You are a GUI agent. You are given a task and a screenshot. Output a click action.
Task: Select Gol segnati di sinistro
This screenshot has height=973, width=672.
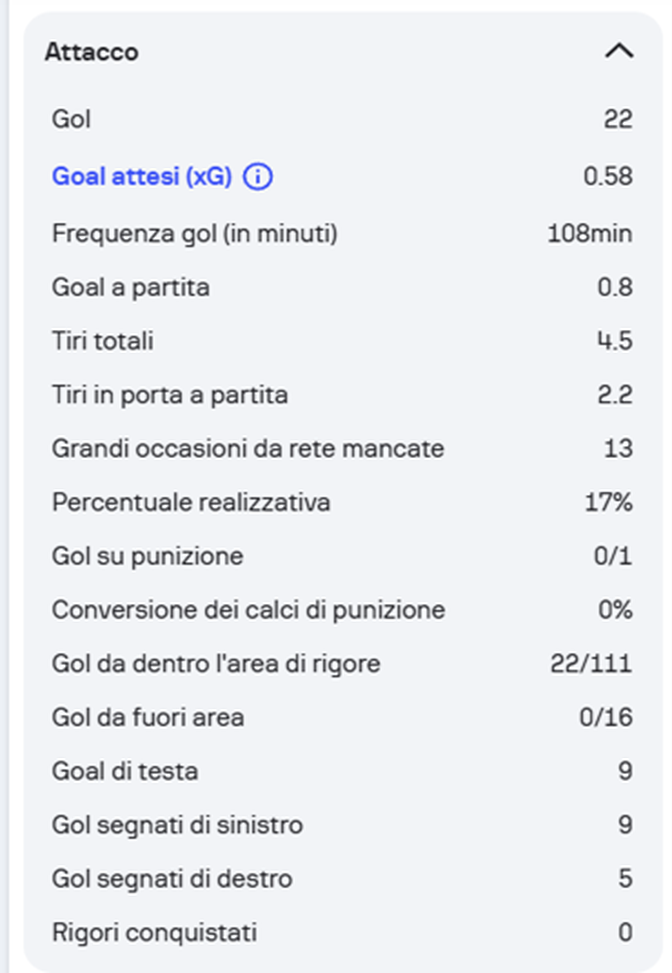tap(177, 825)
